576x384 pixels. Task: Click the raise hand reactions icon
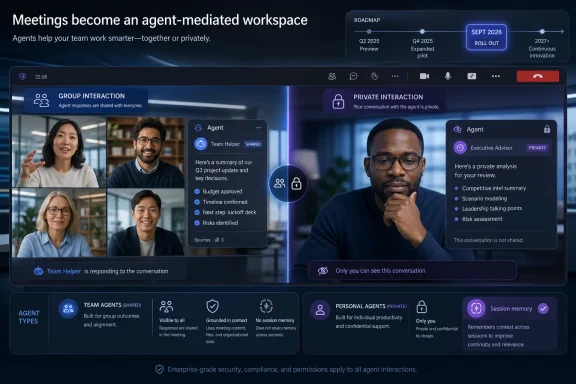point(374,76)
